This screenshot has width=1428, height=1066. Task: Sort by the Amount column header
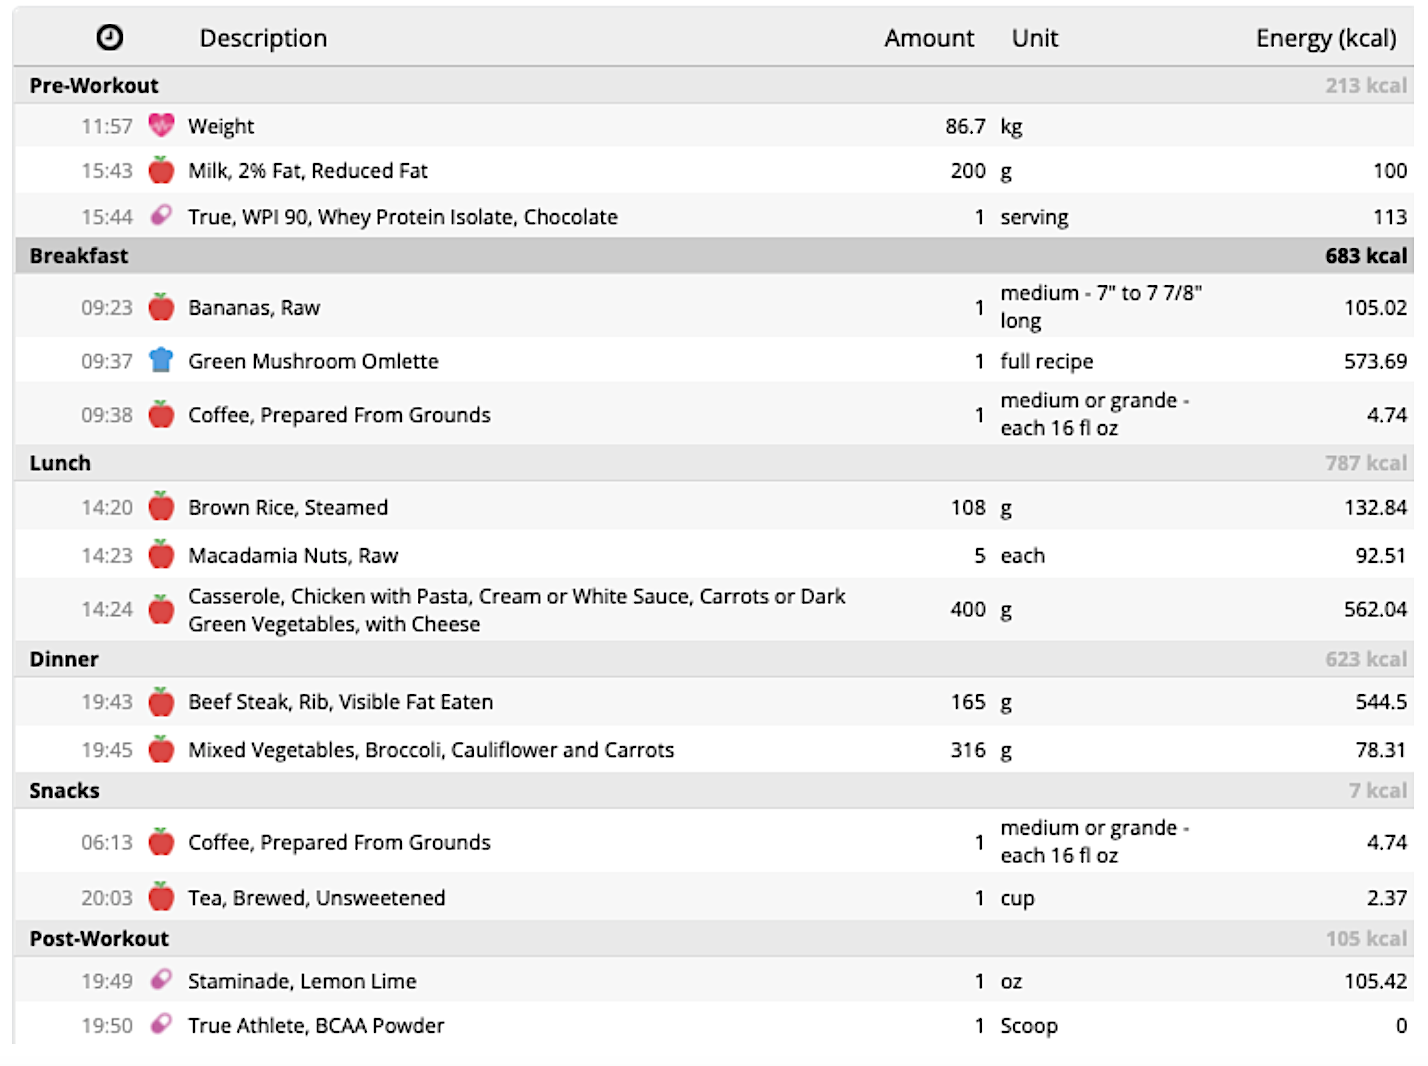tap(928, 37)
